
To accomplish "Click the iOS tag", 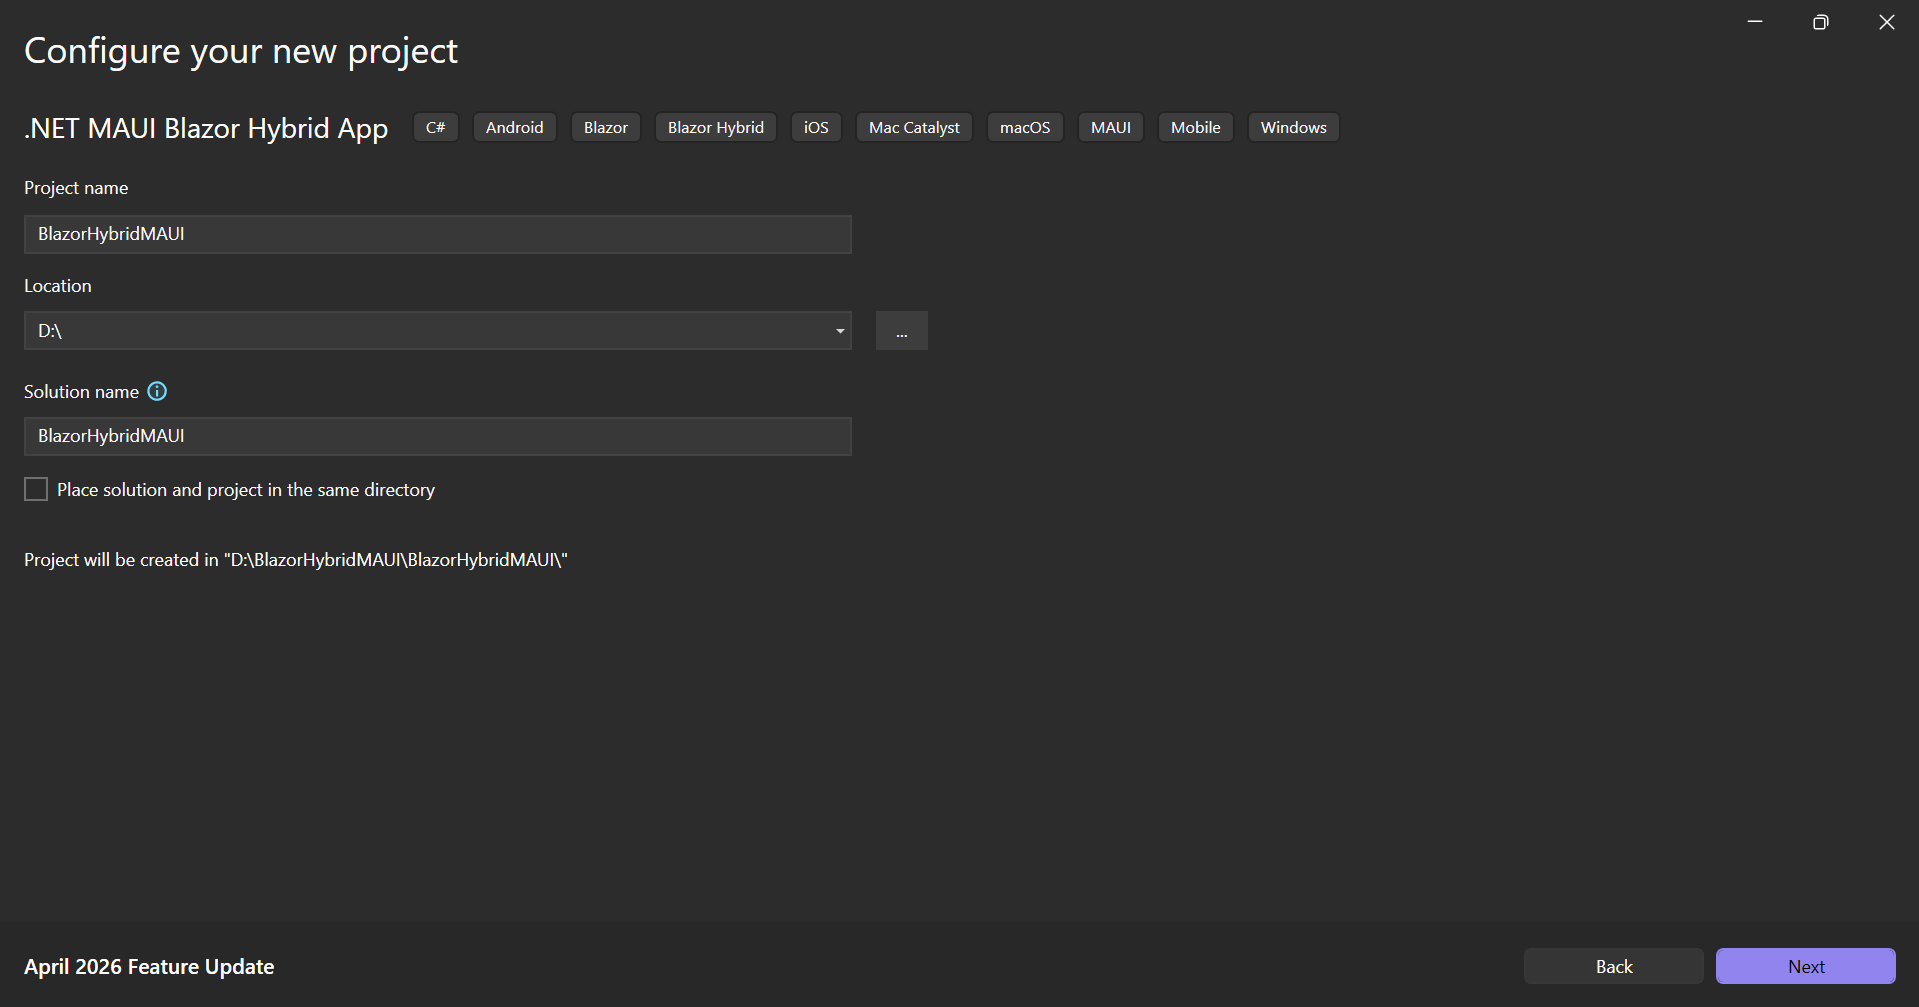I will 816,127.
